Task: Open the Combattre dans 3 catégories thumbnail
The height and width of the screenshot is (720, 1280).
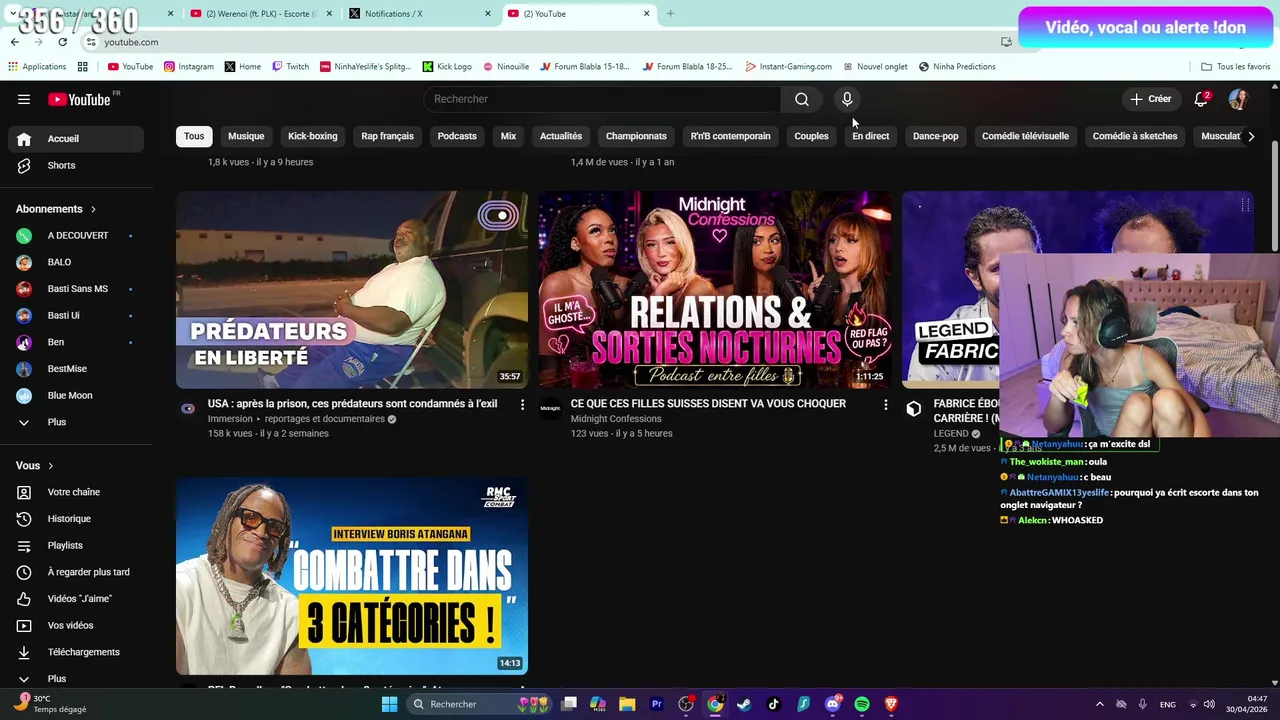Action: click(x=352, y=576)
